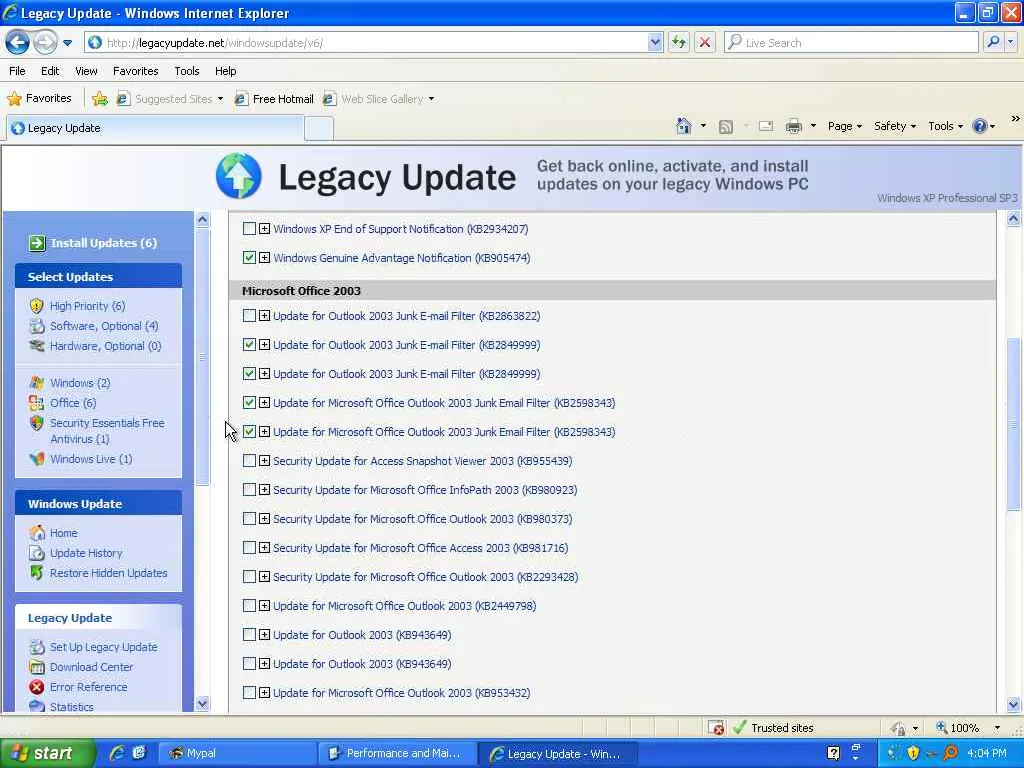Click the IE Back navigation button

18,43
